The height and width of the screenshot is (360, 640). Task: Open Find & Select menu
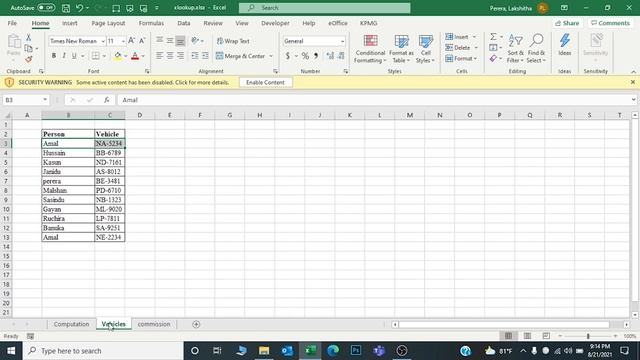coord(536,49)
